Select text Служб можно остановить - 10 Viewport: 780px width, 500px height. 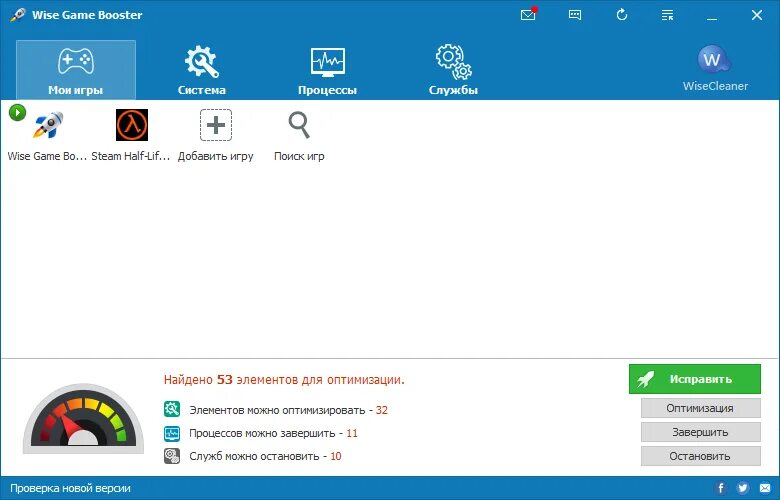pos(265,456)
